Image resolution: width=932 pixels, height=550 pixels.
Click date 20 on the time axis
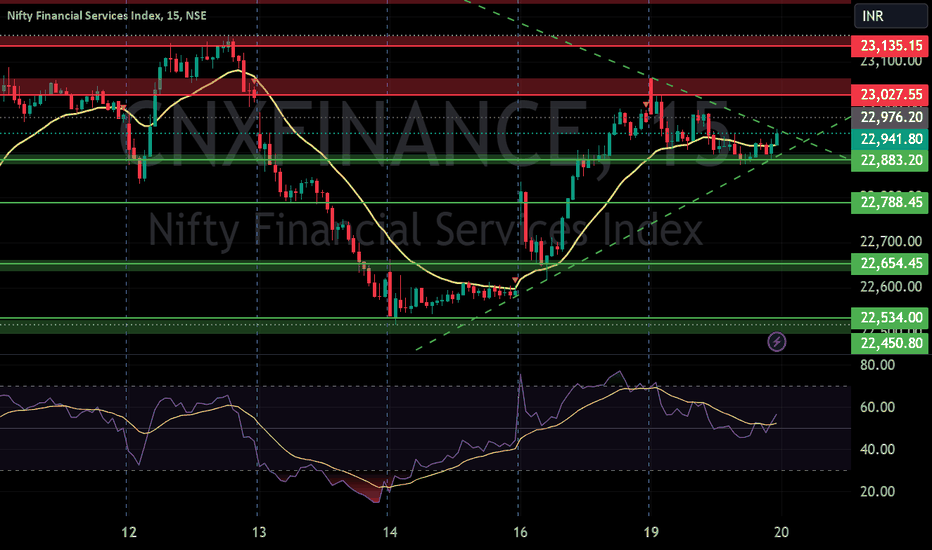point(782,532)
